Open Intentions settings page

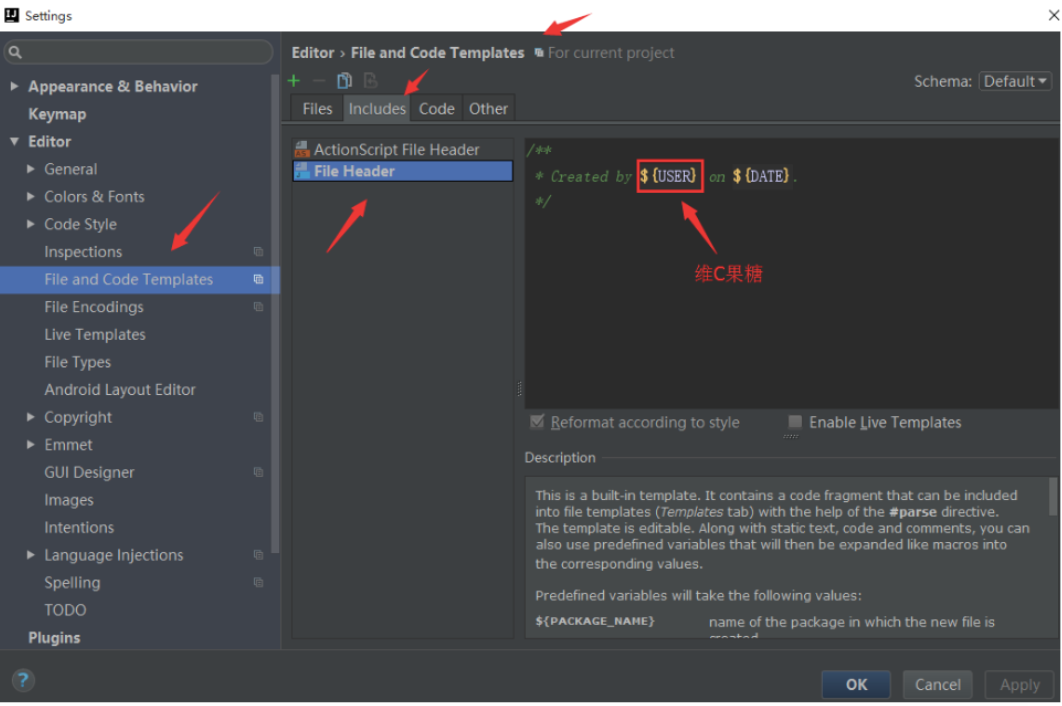[79, 527]
